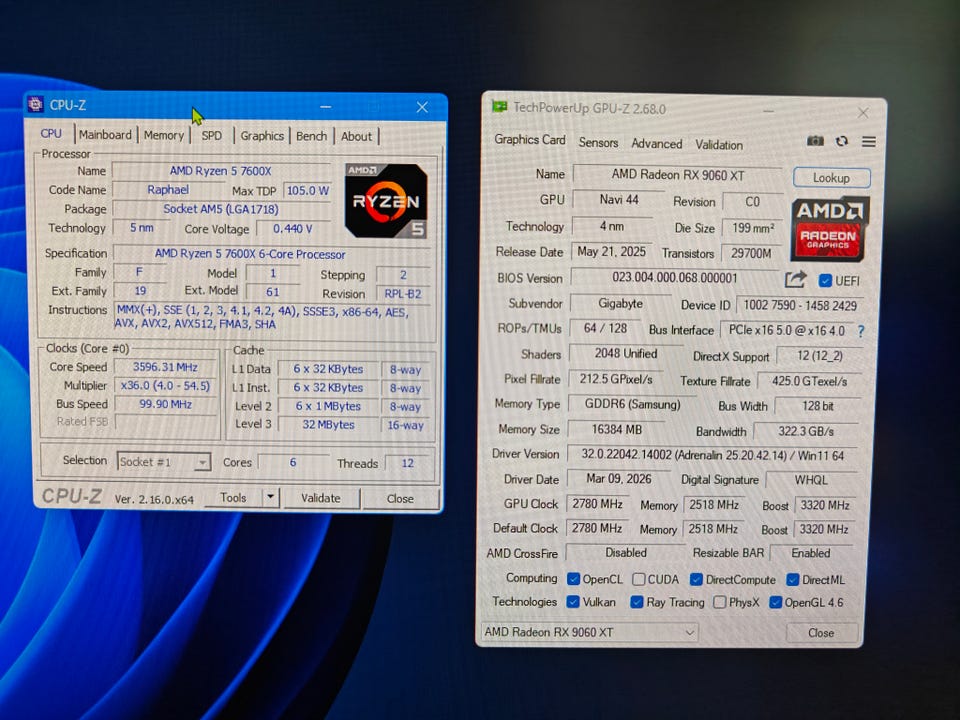Click the Code Name value Raphael
The height and width of the screenshot is (720, 960).
[168, 190]
